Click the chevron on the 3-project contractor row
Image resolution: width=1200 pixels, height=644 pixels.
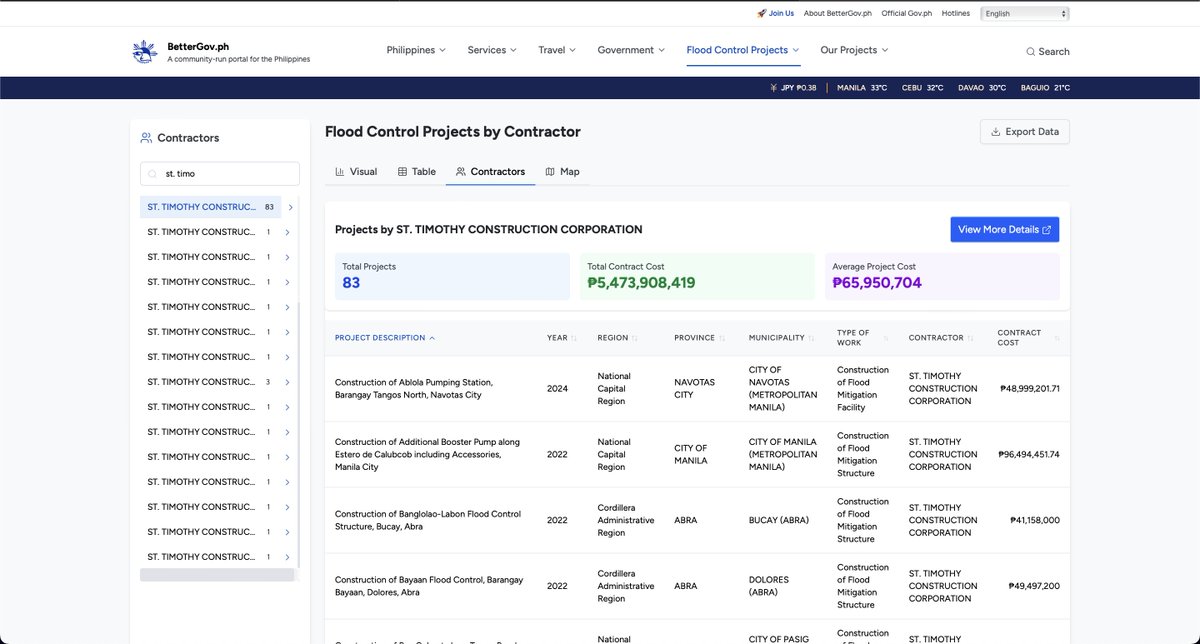pos(288,383)
